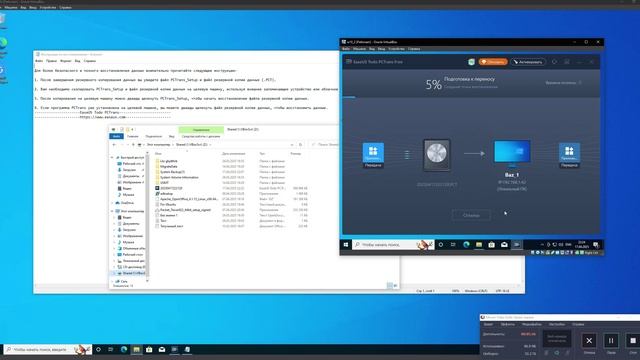
Task: Open the PCTrans menu icon beside minimize
Action: tap(567, 62)
